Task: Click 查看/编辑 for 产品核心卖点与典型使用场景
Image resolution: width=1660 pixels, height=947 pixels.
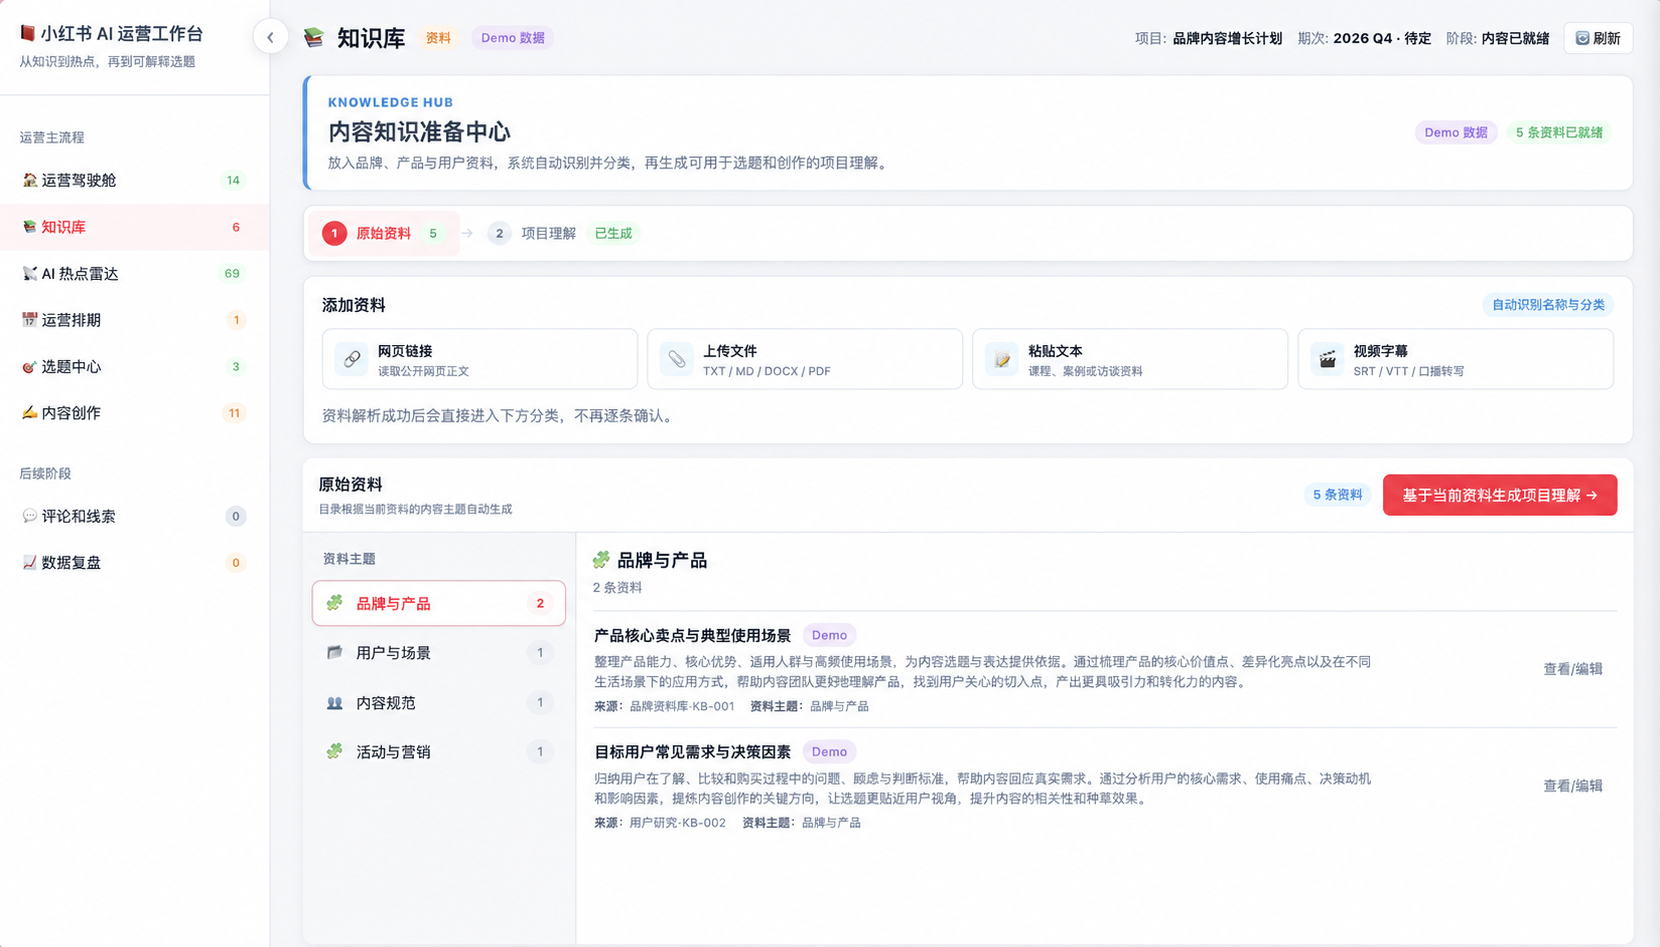Action: coord(1573,669)
